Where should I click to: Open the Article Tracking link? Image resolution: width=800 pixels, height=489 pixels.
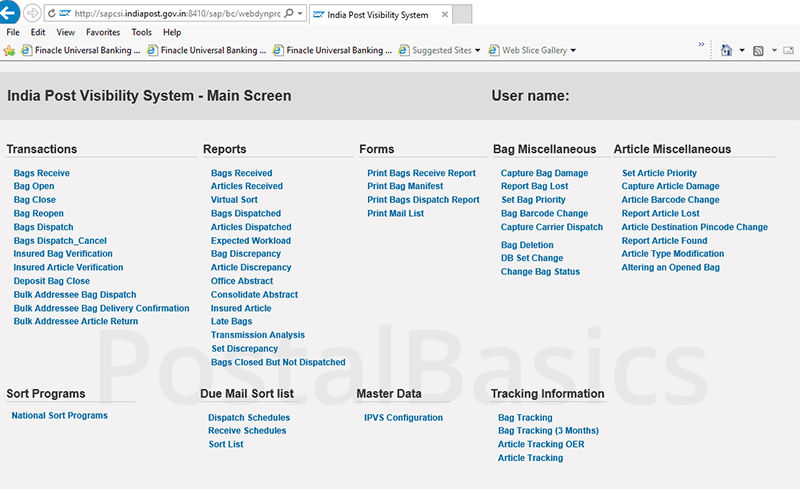click(530, 458)
